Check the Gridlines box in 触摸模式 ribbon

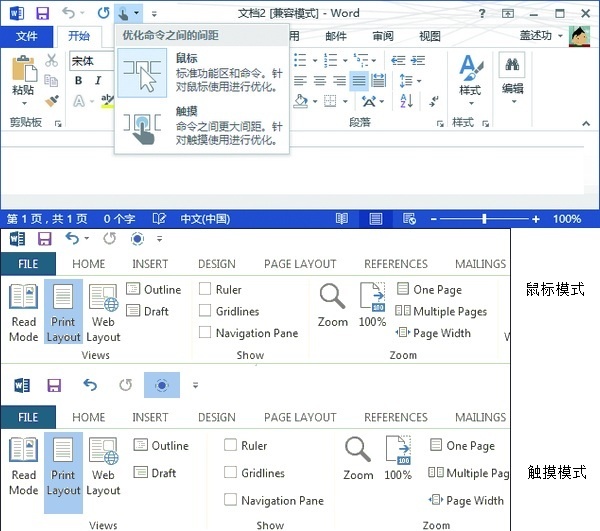[230, 472]
